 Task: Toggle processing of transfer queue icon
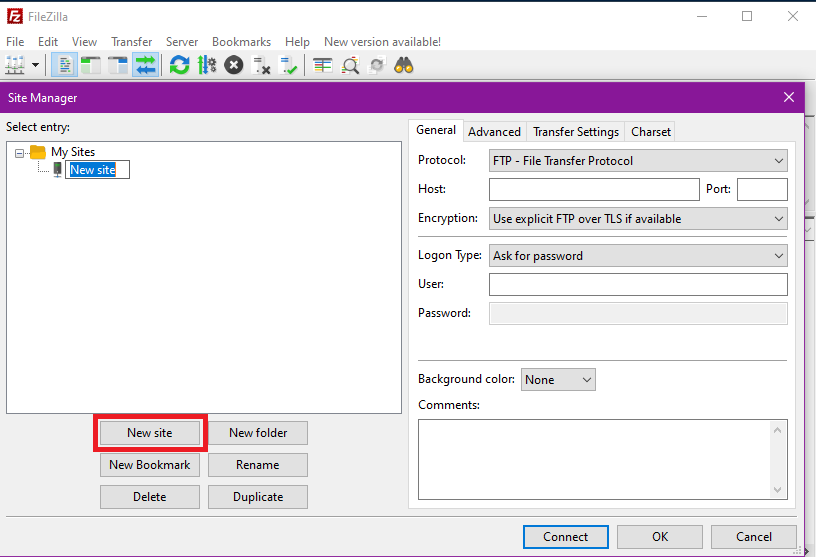207,66
